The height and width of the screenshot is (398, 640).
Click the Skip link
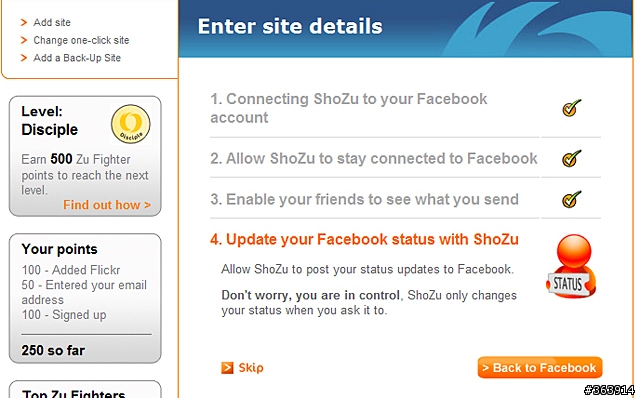251,368
